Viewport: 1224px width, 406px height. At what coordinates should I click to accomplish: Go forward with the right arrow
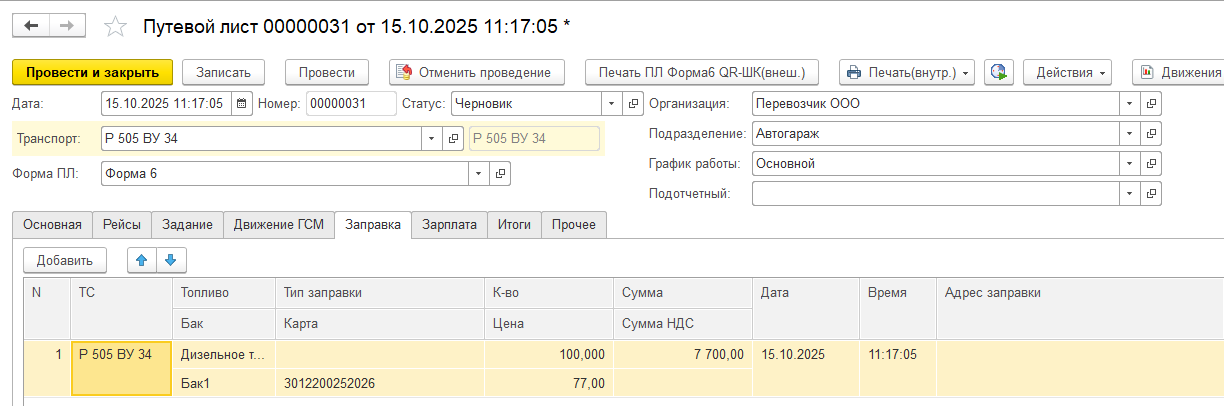point(67,26)
